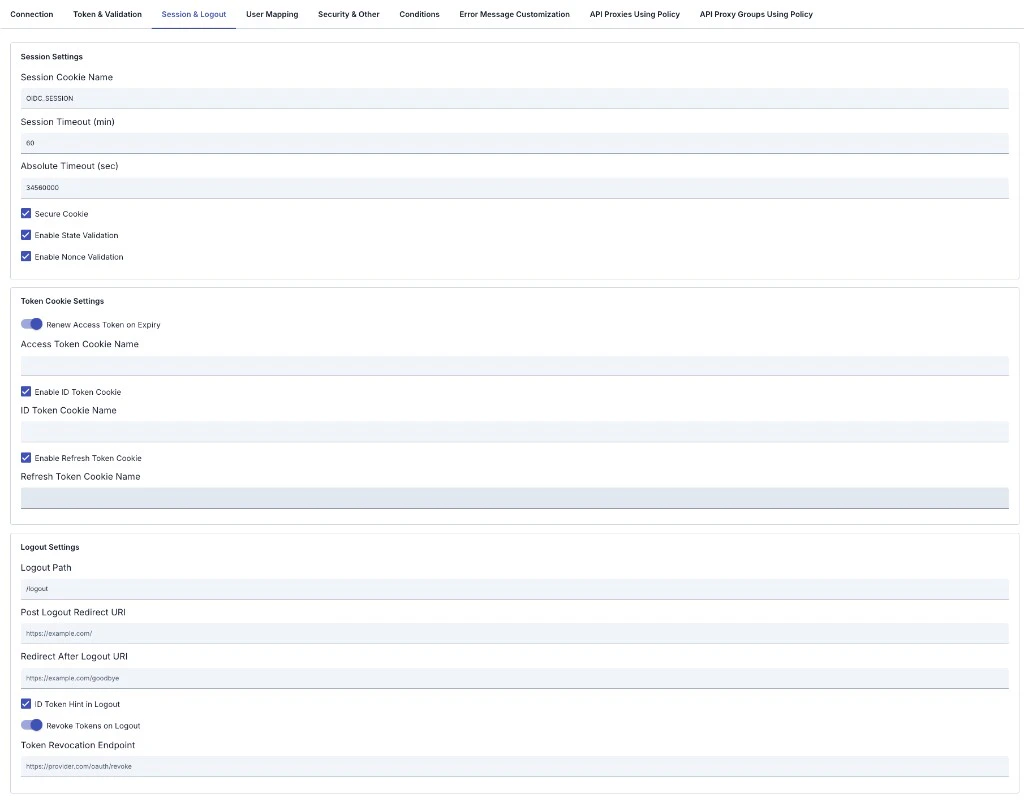Switch to the Connection tab

coord(31,14)
